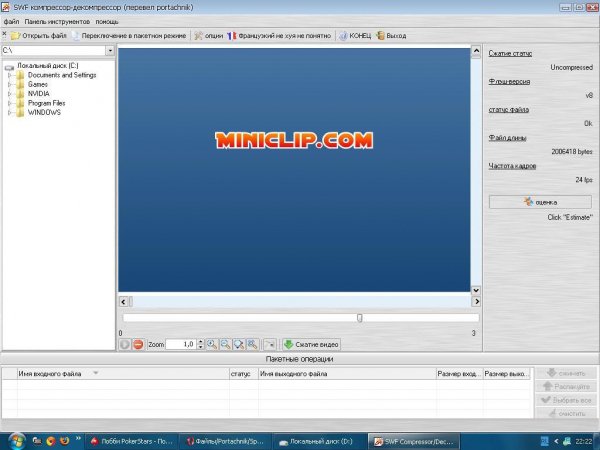This screenshot has height=450, width=600.
Task: Click the Распакуйте batch button
Action: (x=566, y=386)
